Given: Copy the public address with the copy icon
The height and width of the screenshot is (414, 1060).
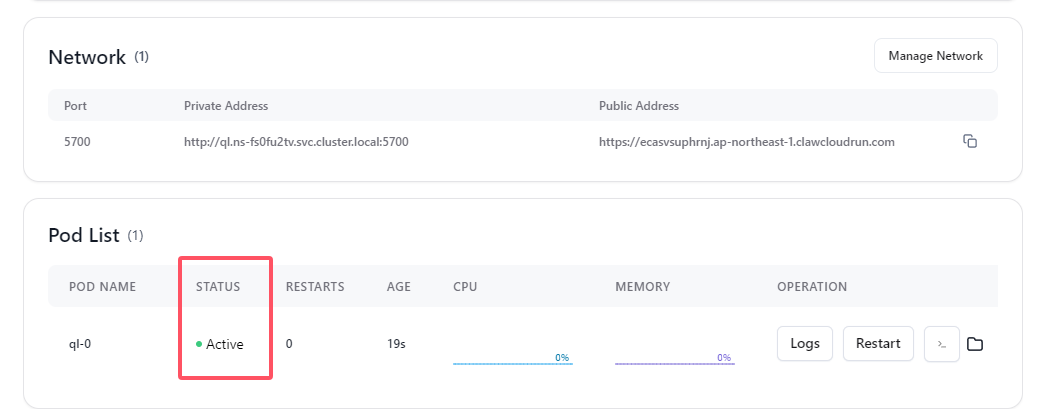Looking at the screenshot, I should coord(970,141).
